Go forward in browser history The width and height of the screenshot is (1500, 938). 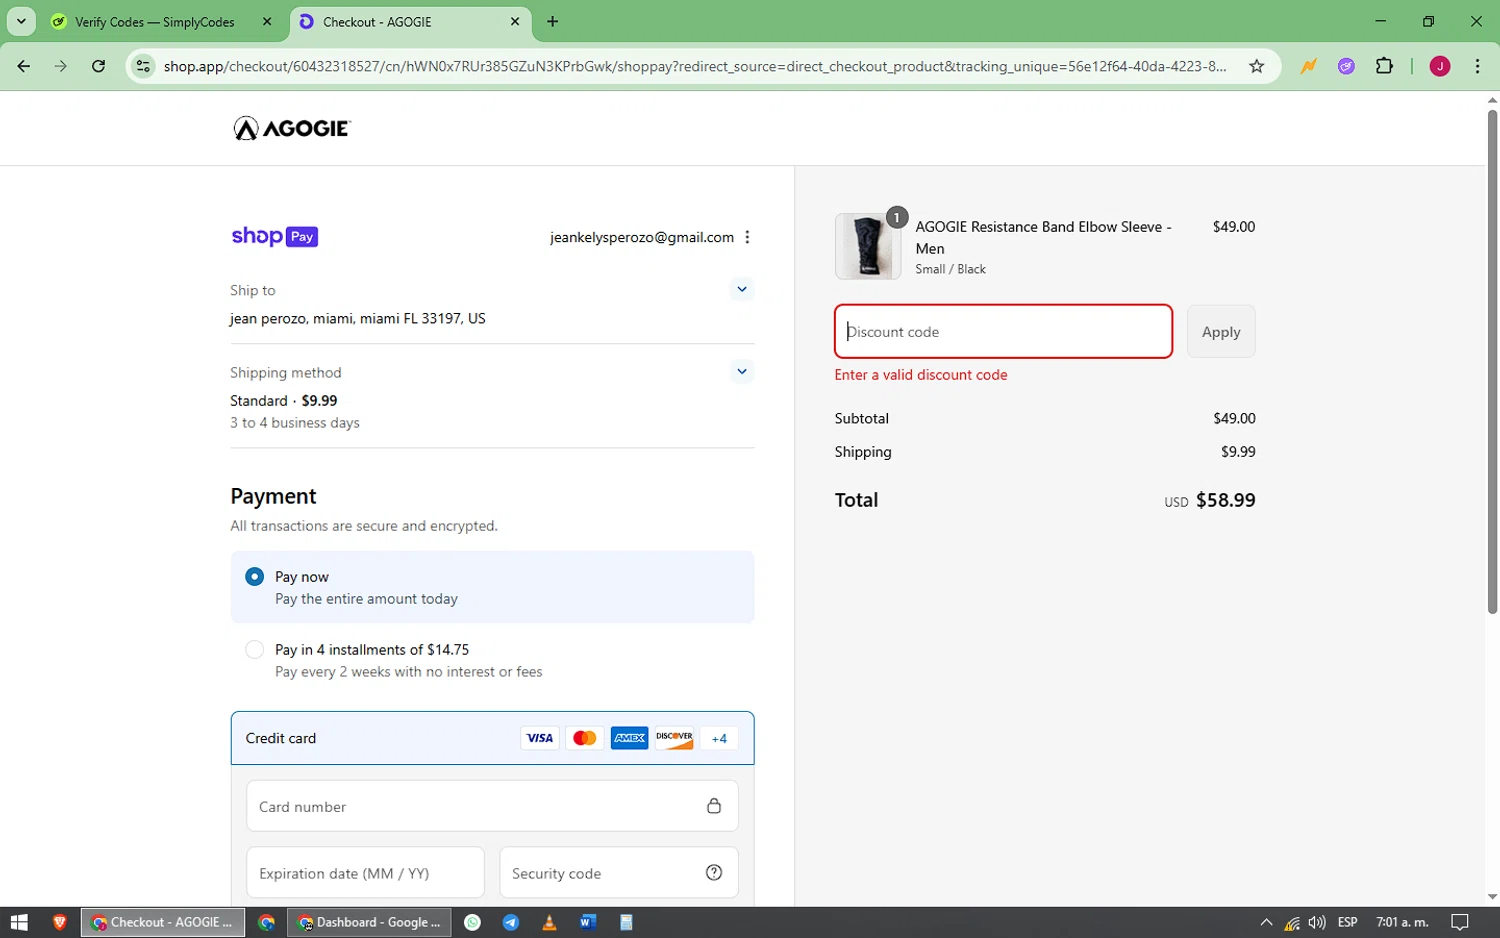(61, 66)
